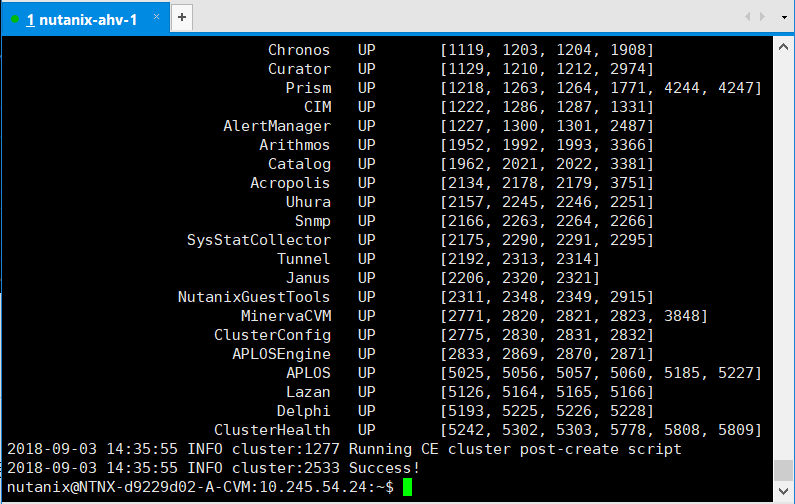Image resolution: width=795 pixels, height=504 pixels.
Task: Click the AlertManager service name
Action: point(277,126)
